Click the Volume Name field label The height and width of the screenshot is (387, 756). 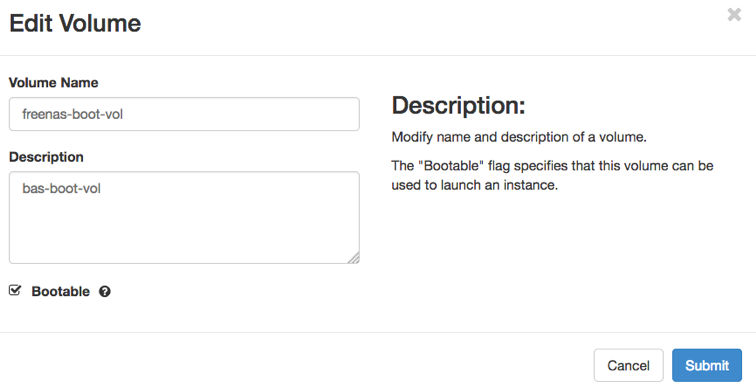(x=54, y=82)
